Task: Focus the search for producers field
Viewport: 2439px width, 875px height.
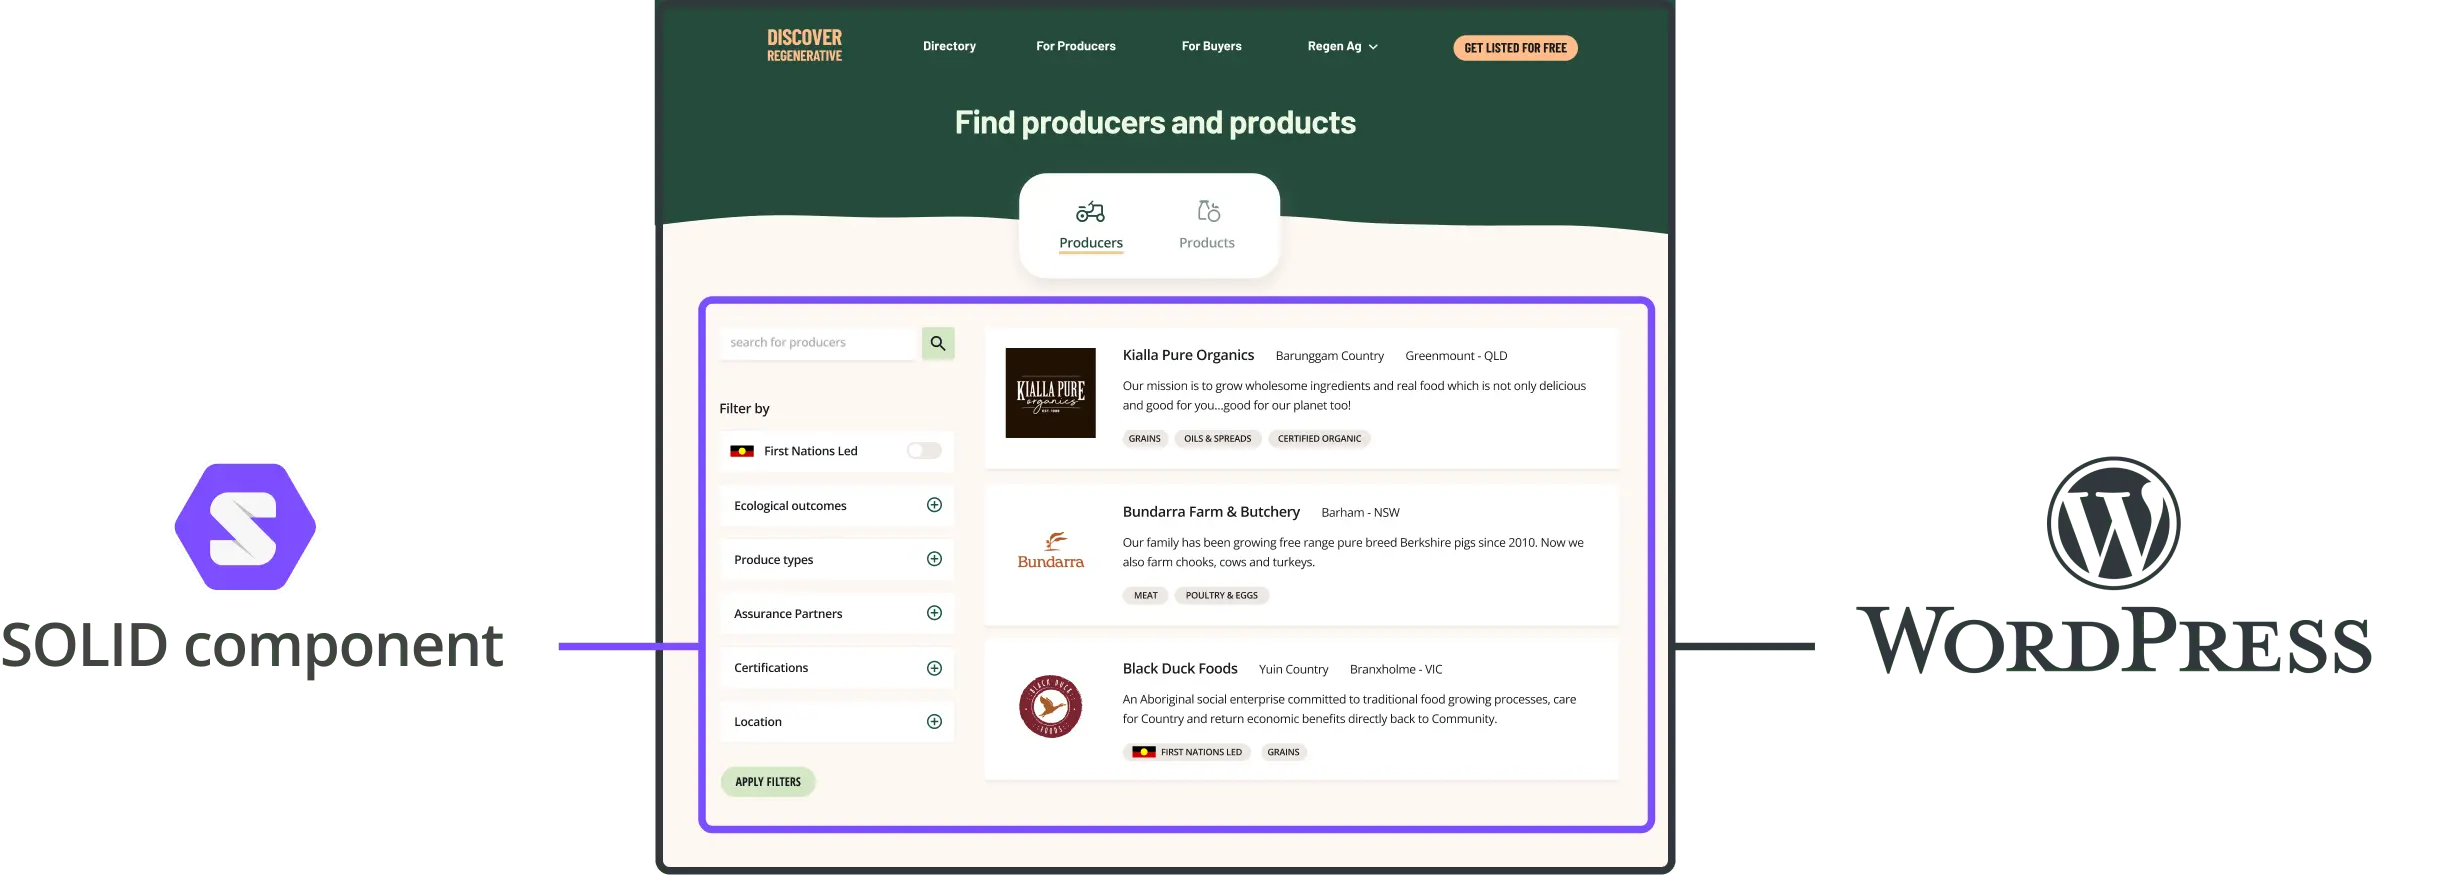Action: coord(819,343)
